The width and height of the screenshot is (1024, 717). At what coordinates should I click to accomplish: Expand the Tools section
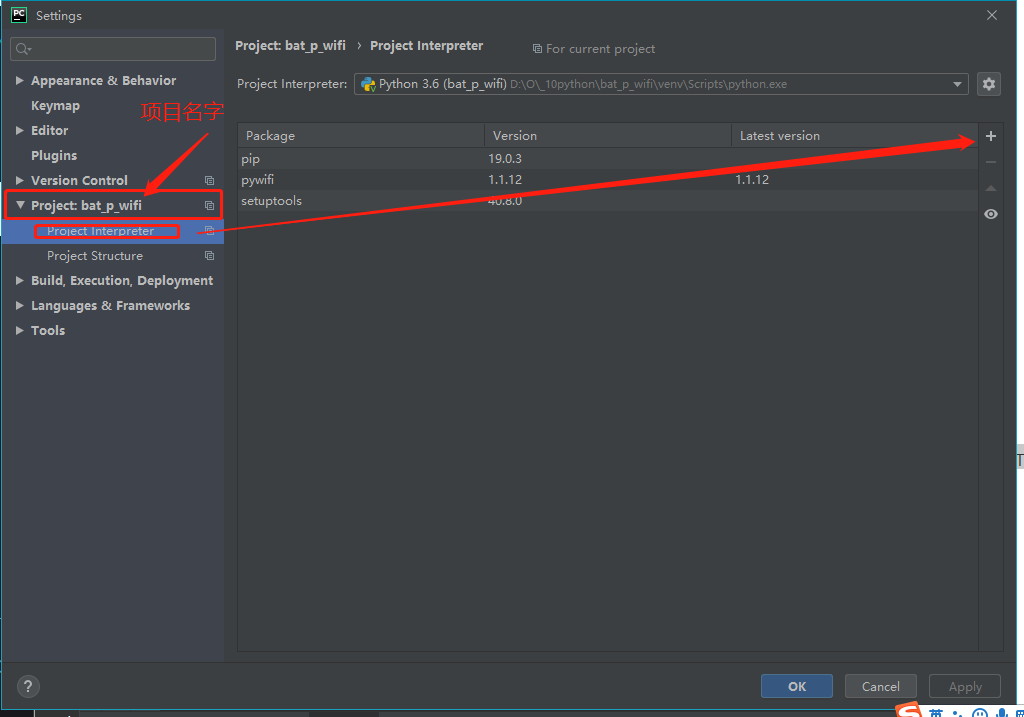pos(20,330)
